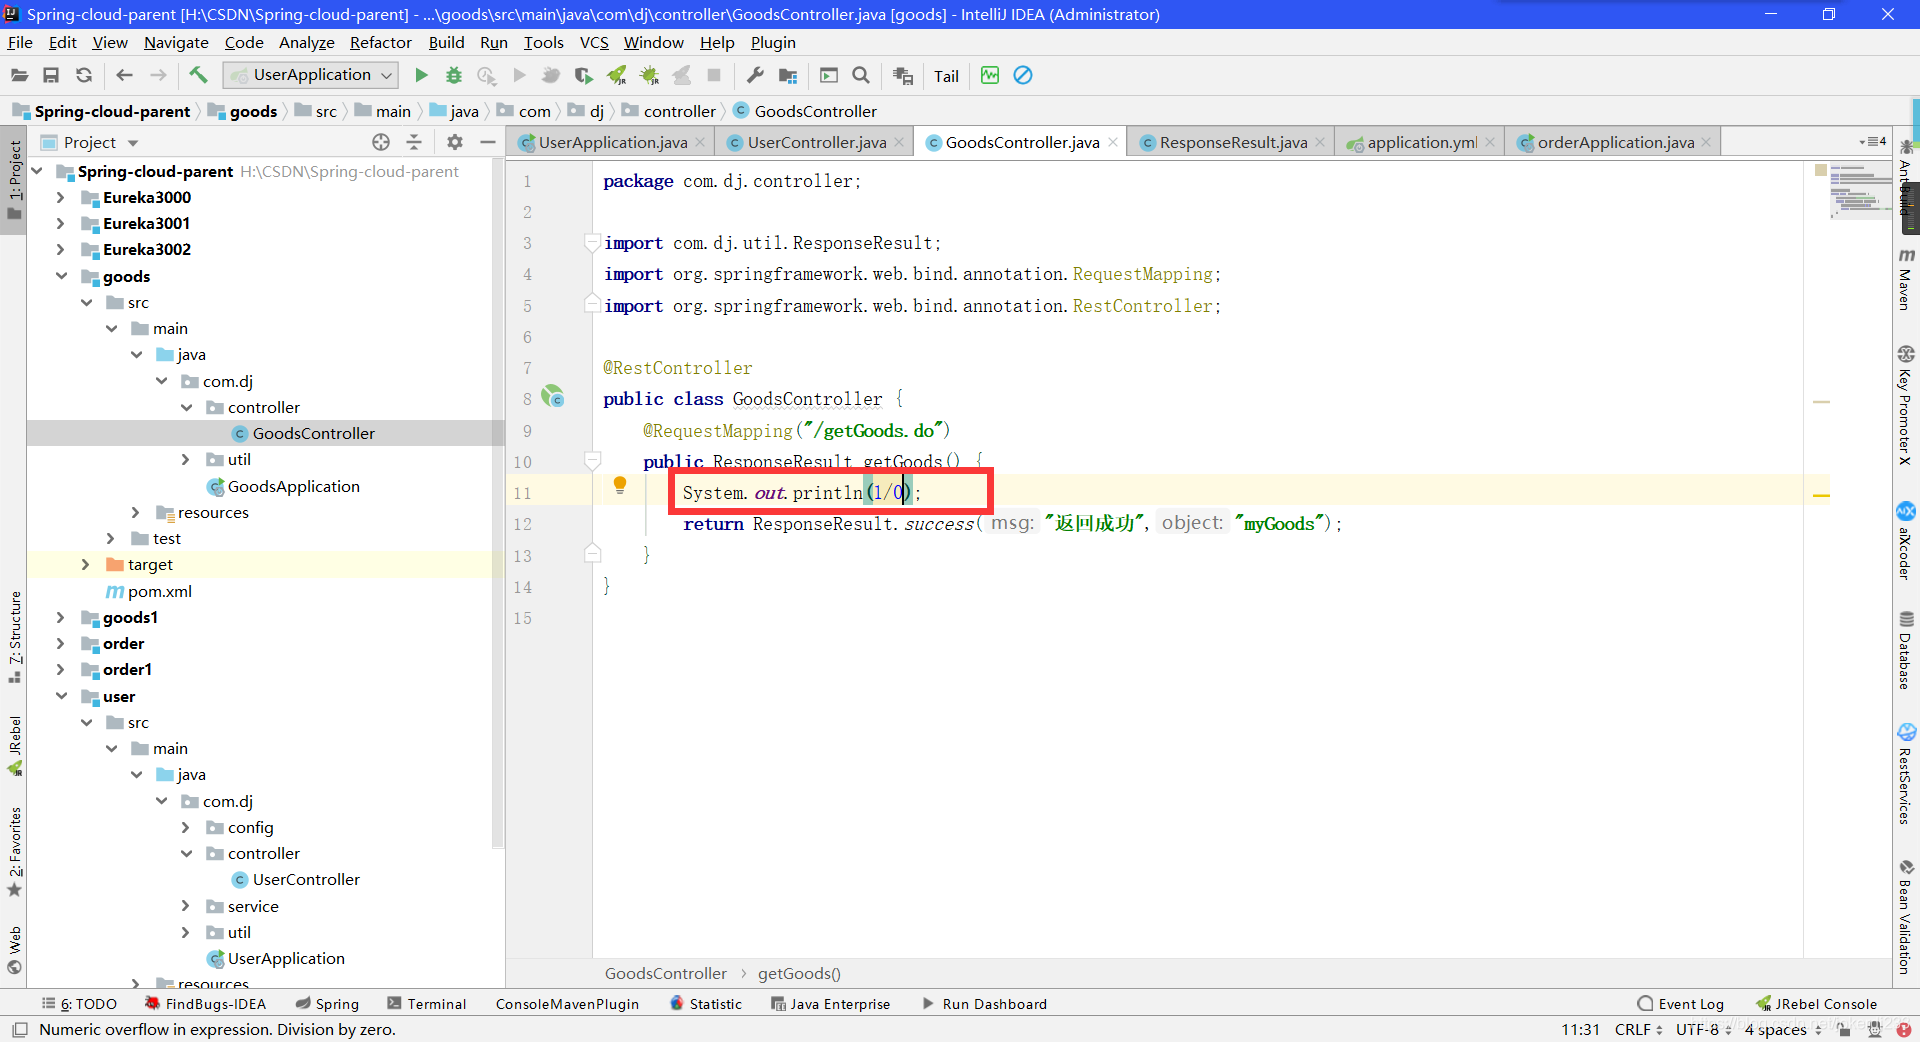Fold the getGoods method at line 10
1920x1042 pixels.
[593, 460]
